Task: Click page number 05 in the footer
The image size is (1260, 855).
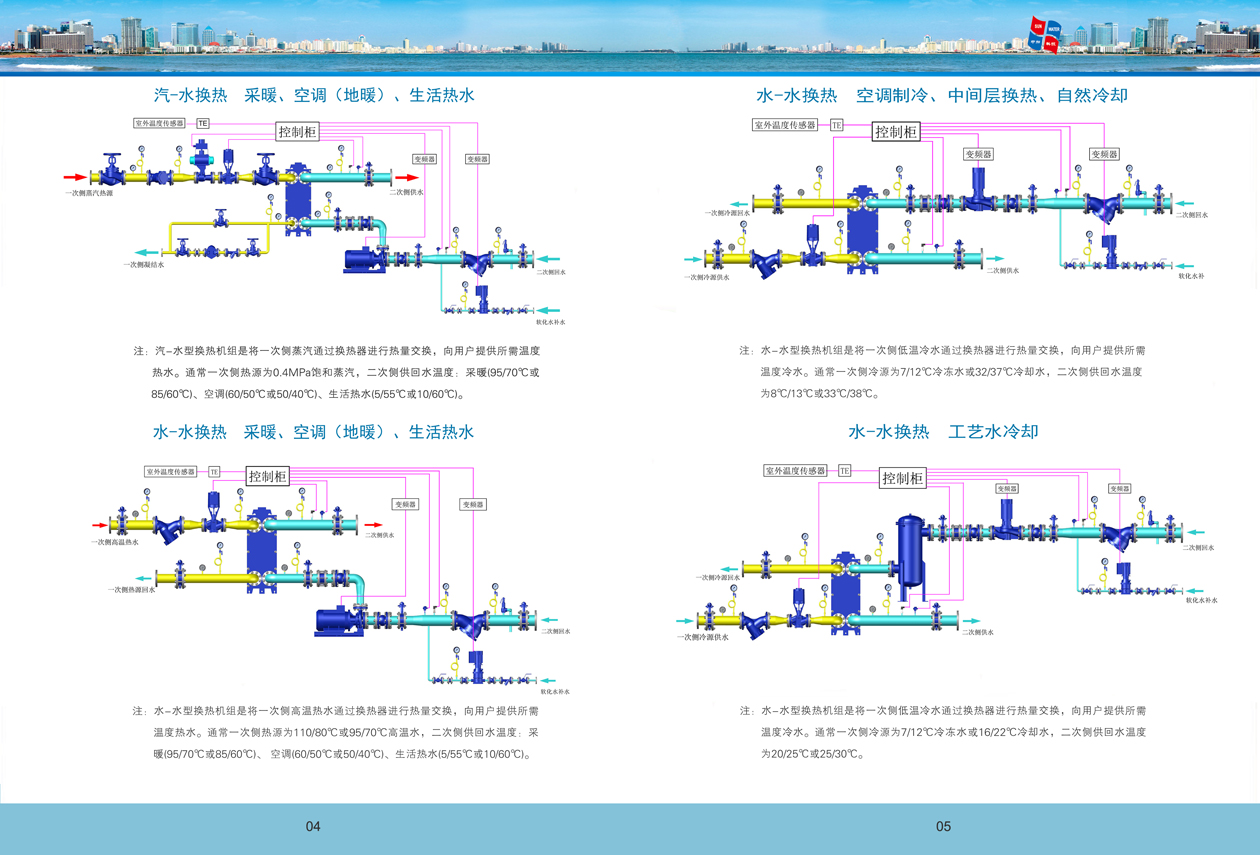Action: pyautogui.click(x=943, y=826)
